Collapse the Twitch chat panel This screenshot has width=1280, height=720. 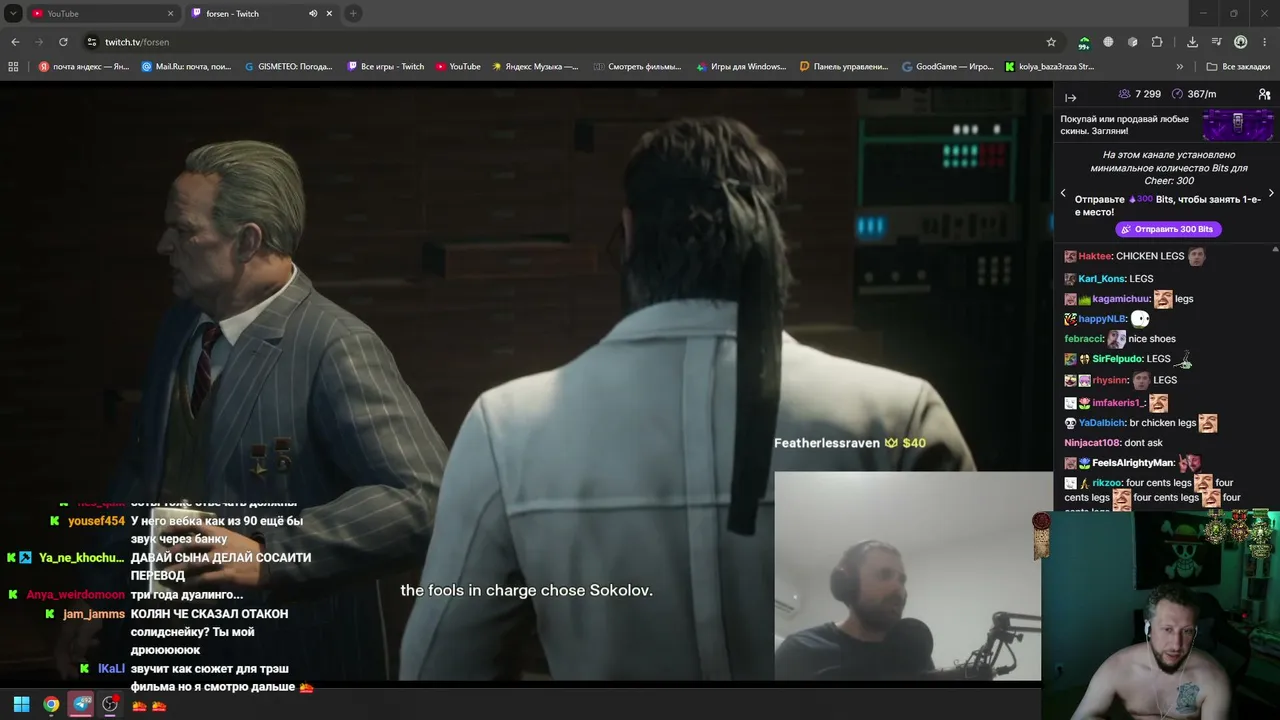click(x=1070, y=97)
